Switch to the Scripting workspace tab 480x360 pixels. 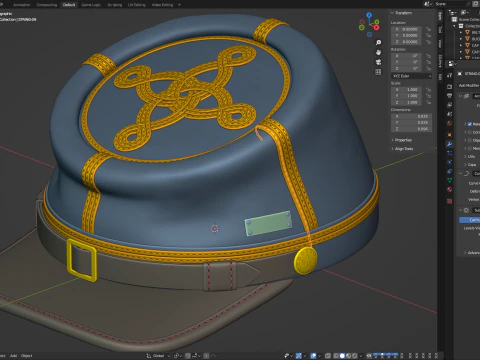[x=114, y=5]
